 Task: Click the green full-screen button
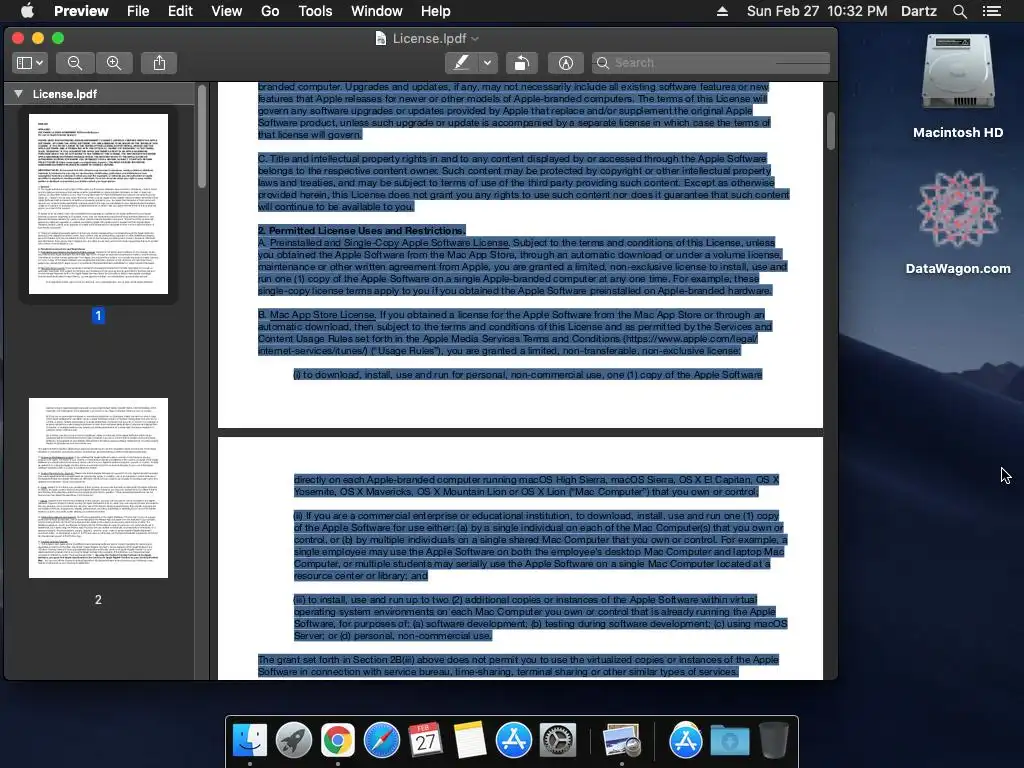click(58, 38)
